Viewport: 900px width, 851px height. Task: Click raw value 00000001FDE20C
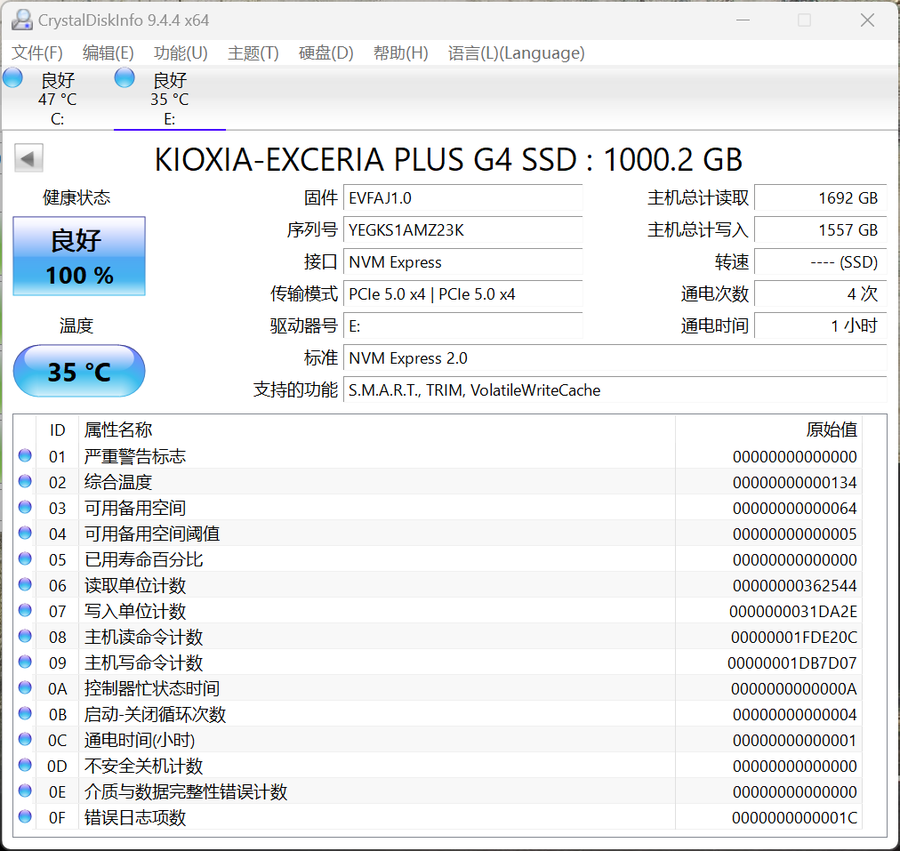point(794,638)
